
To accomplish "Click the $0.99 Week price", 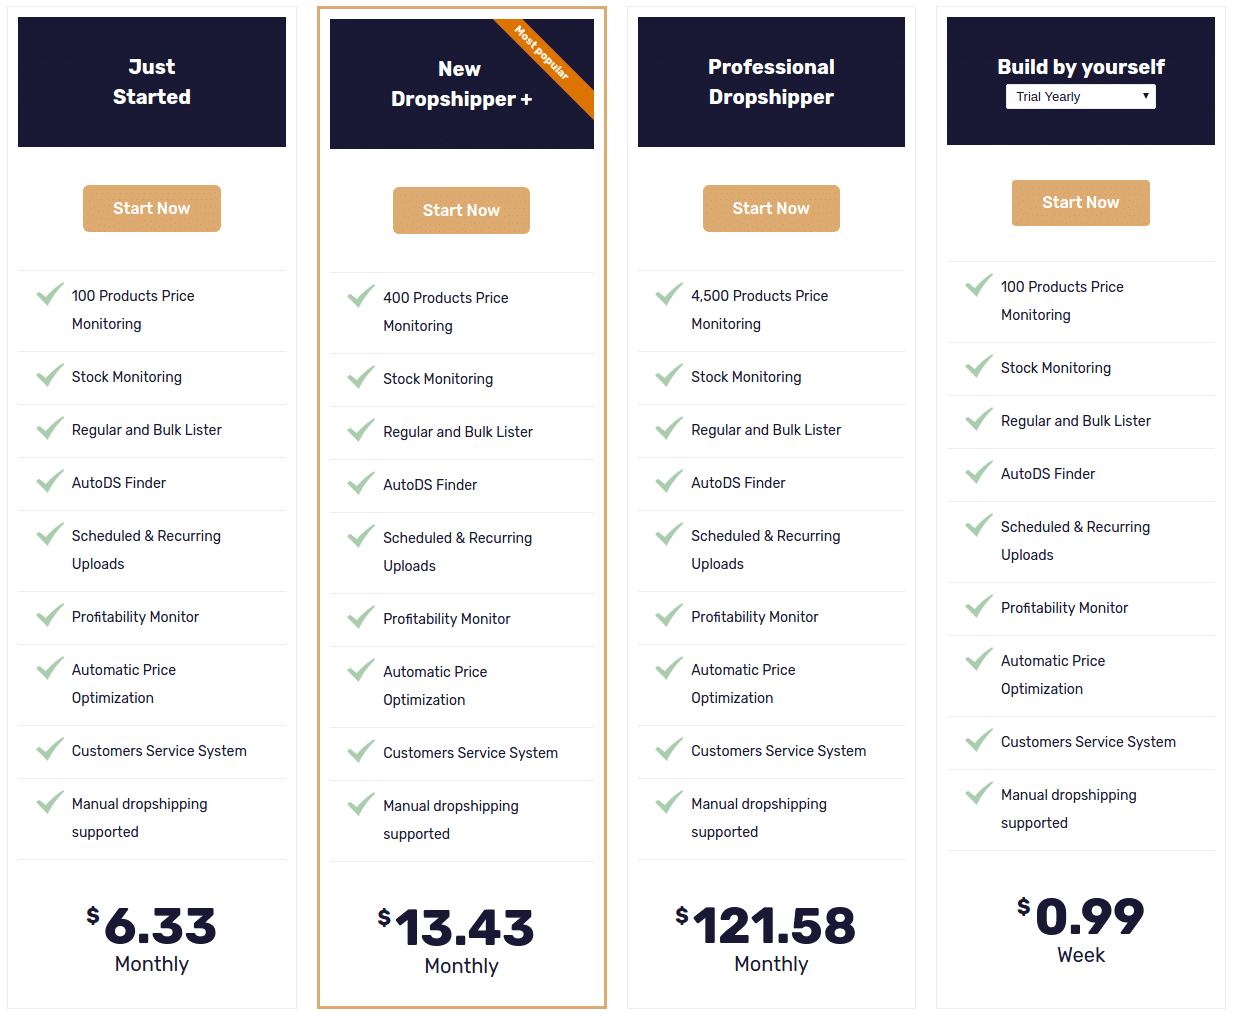I will coord(1081,930).
